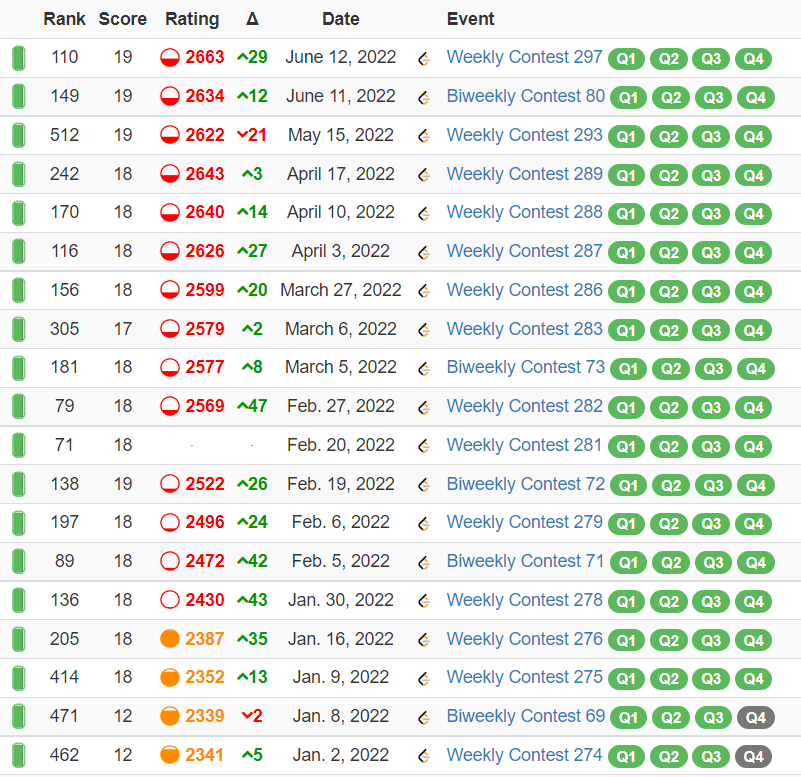Click the green bar icon in Weekly Contest 297 row
801x777 pixels.
pyautogui.click(x=18, y=58)
